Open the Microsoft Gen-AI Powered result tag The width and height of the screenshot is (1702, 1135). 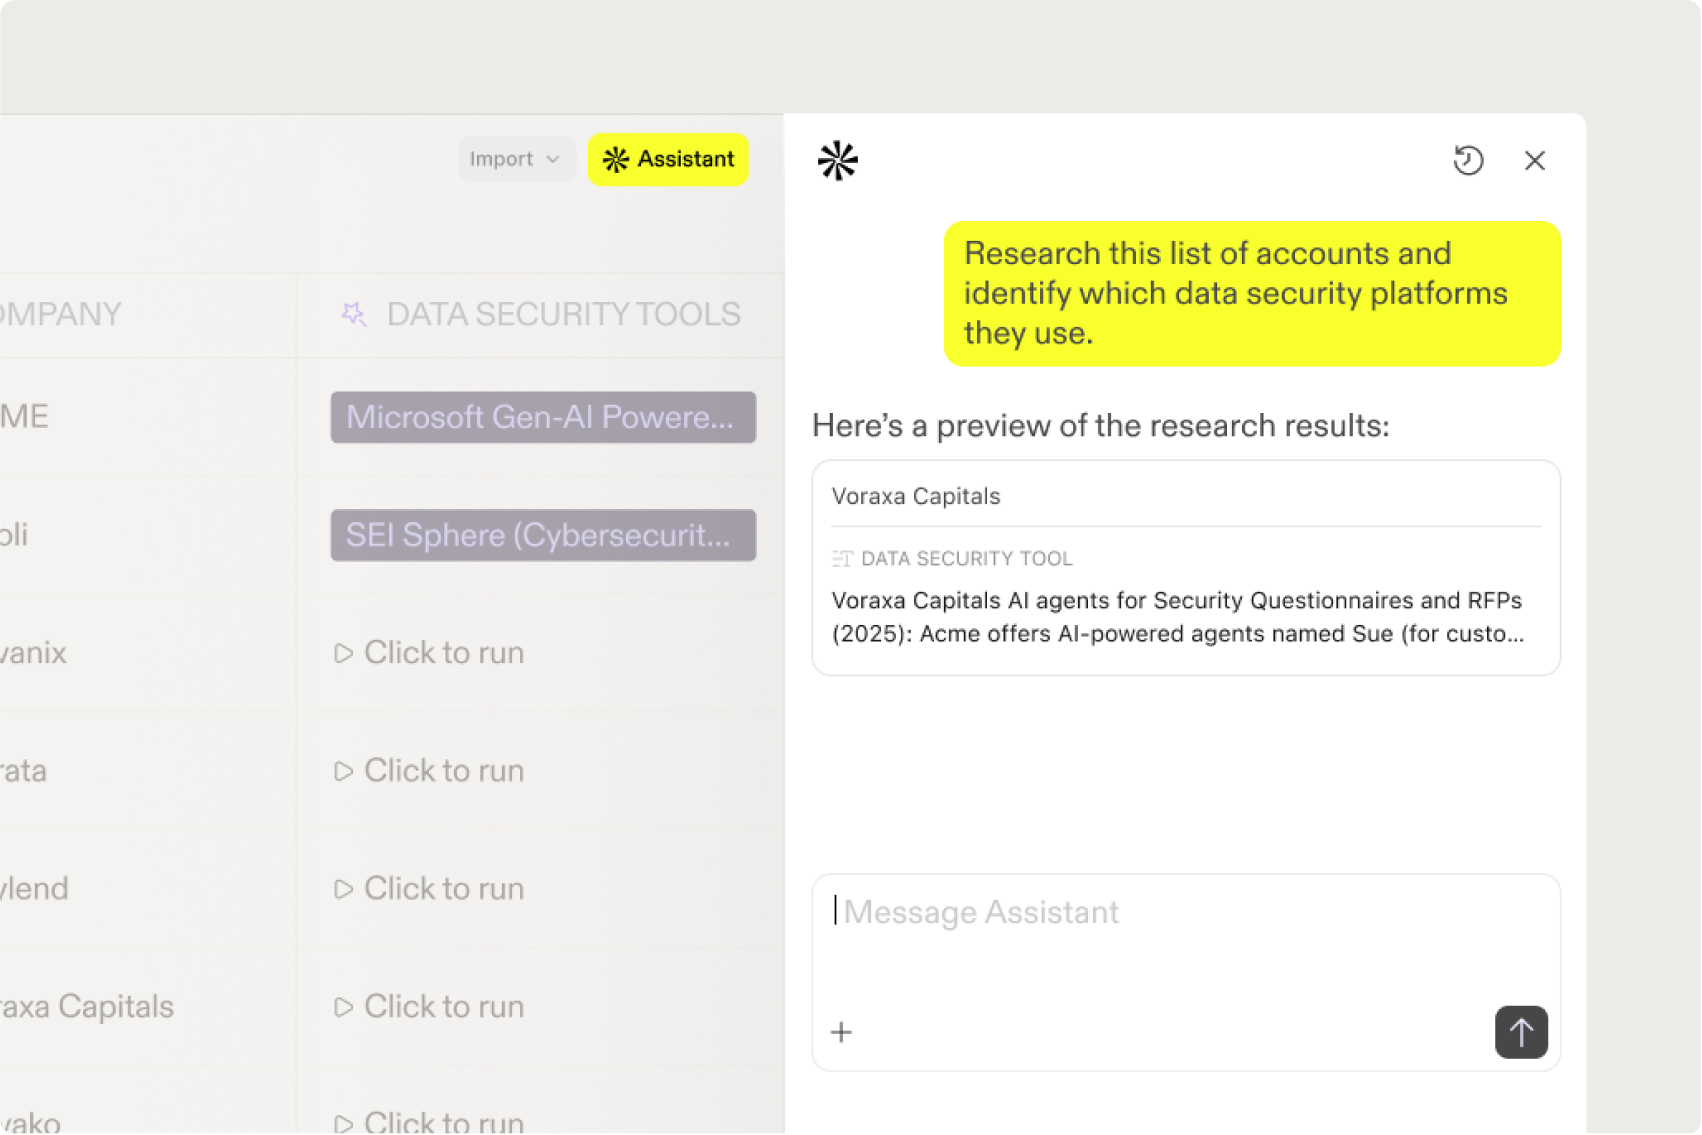pos(542,417)
